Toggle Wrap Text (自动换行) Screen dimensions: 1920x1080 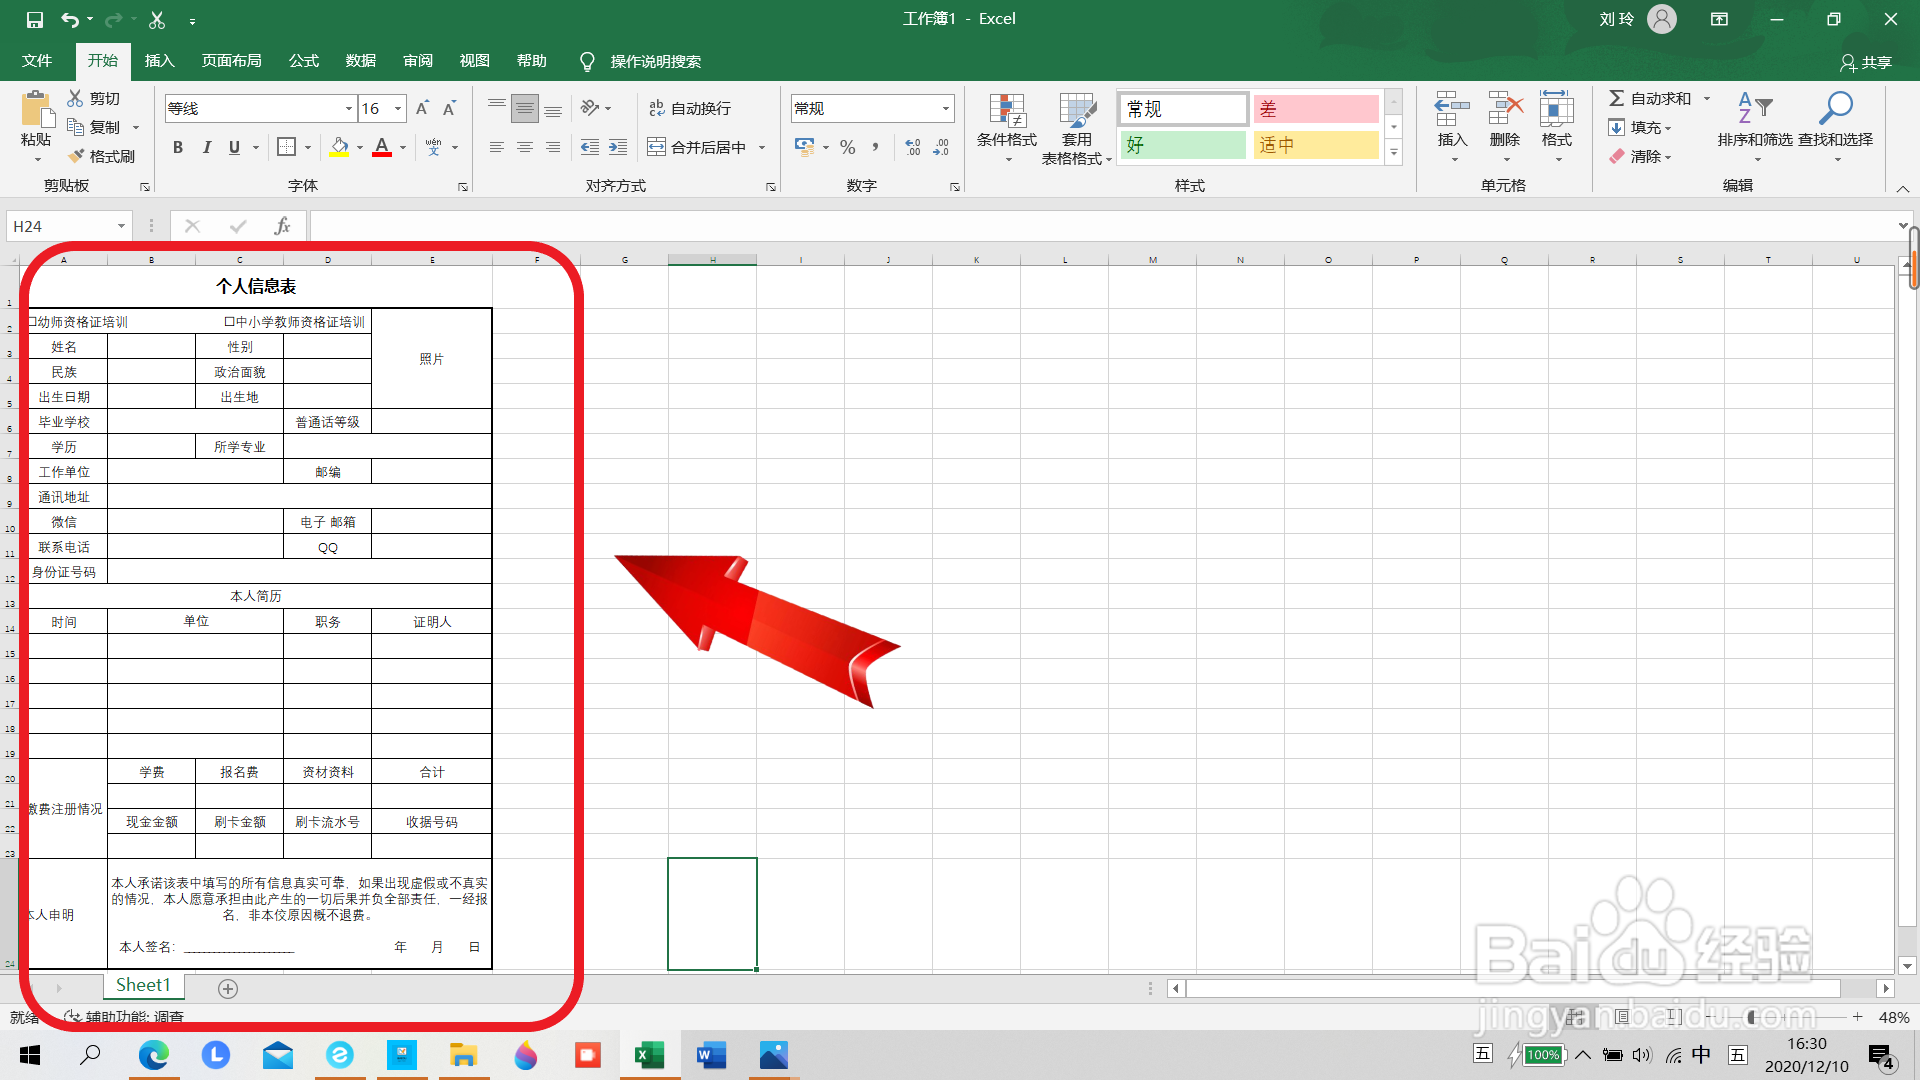pyautogui.click(x=690, y=108)
